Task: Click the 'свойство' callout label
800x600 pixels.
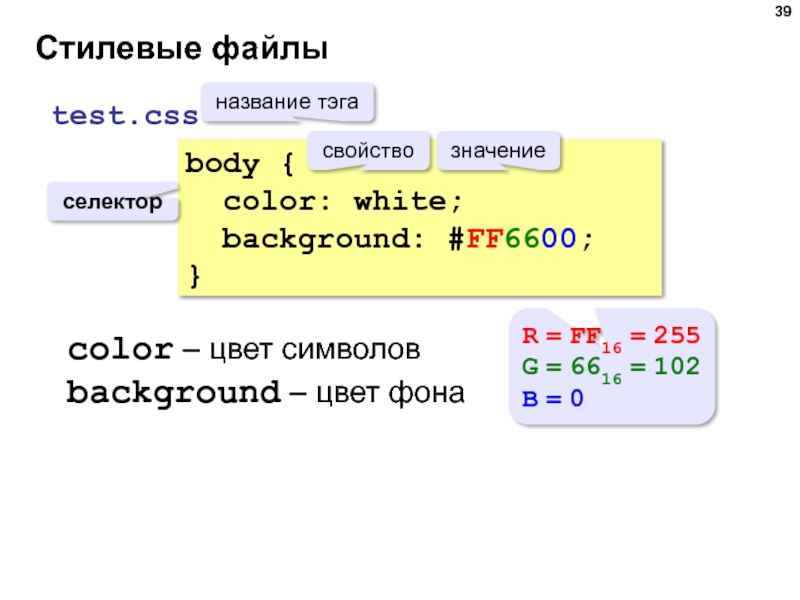Action: click(x=368, y=151)
